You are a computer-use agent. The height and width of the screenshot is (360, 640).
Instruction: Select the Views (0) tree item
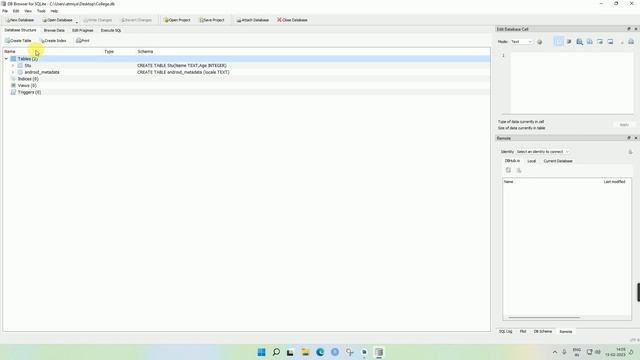click(27, 86)
